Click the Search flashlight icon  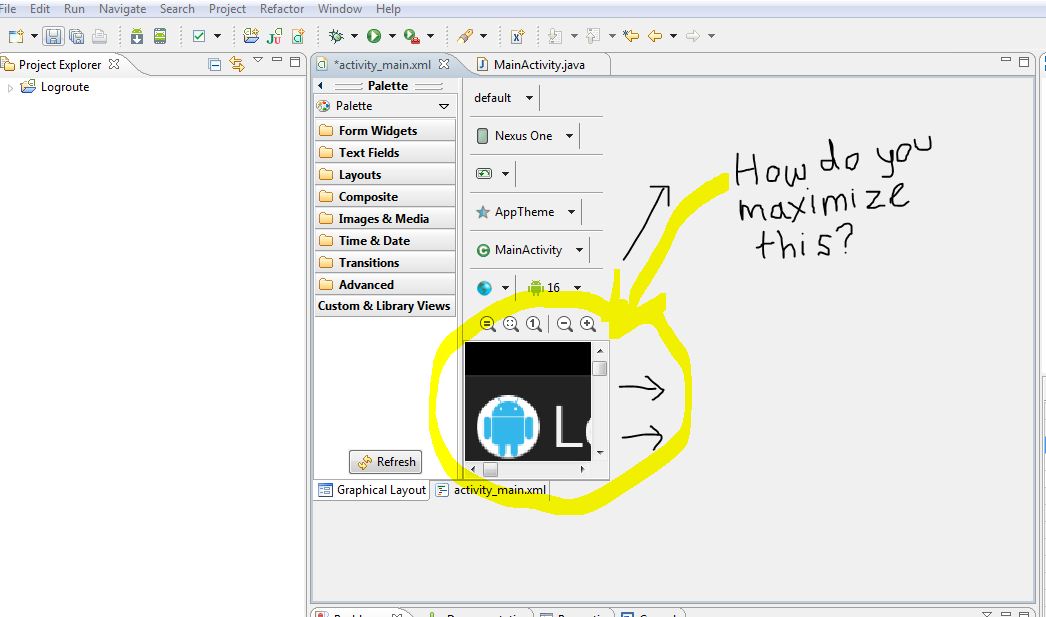tap(465, 36)
